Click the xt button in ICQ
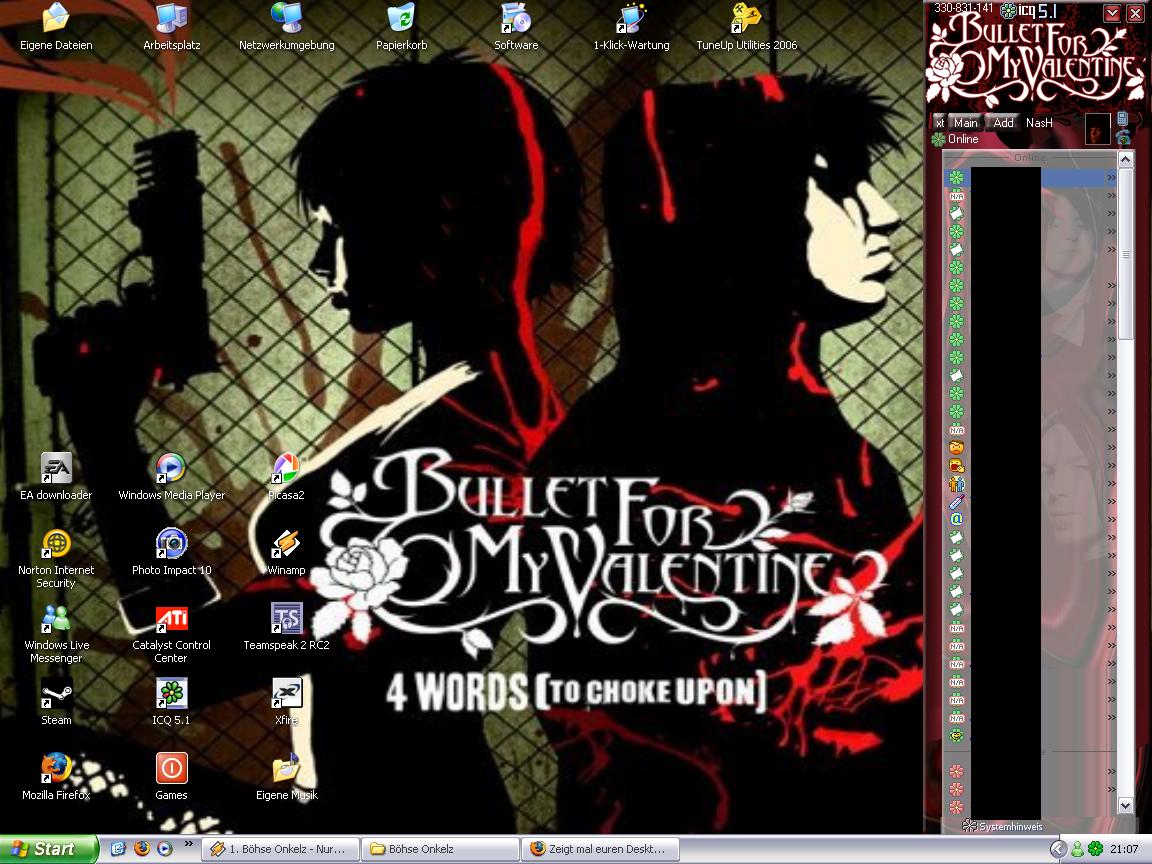The height and width of the screenshot is (864, 1152). [940, 123]
